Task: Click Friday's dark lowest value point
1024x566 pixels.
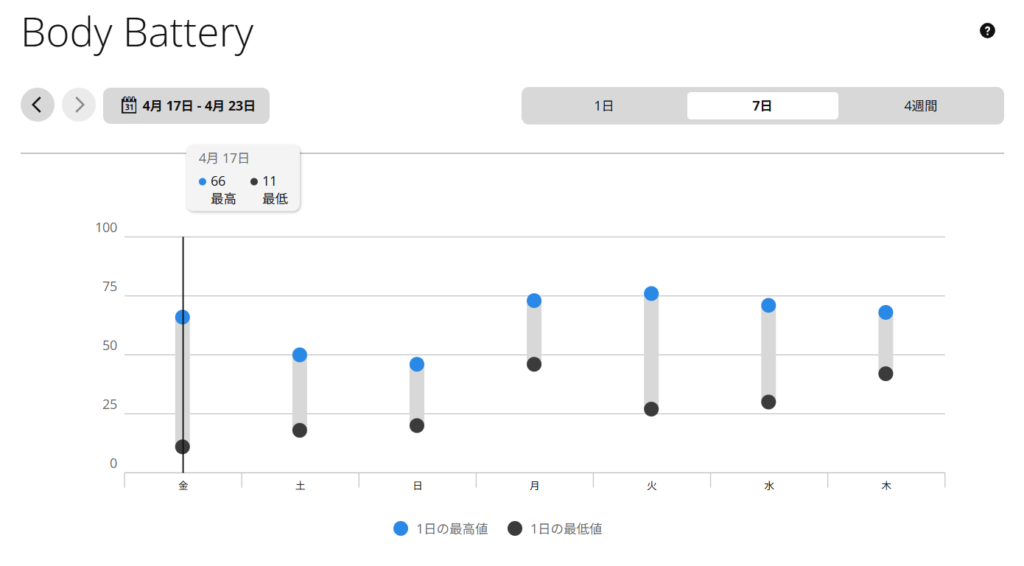Action: 182,447
